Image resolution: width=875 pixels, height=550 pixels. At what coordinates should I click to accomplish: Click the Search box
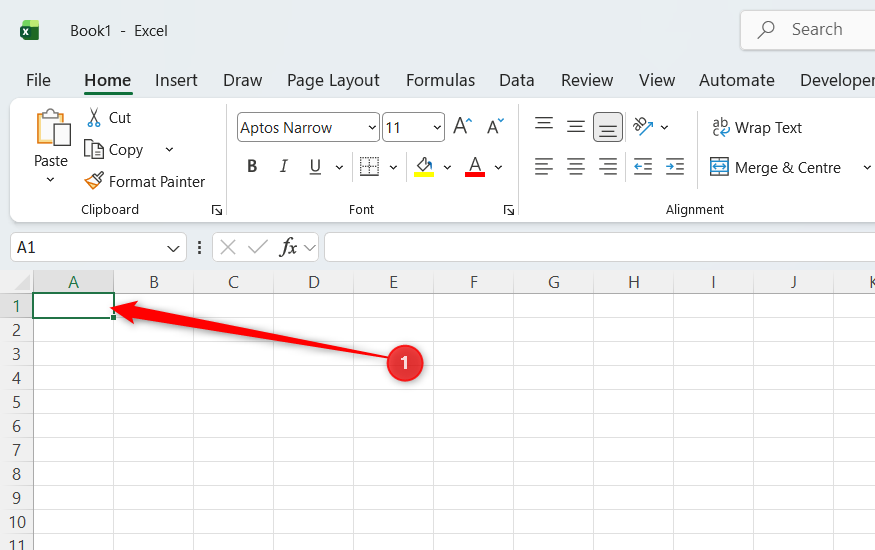[x=807, y=30]
